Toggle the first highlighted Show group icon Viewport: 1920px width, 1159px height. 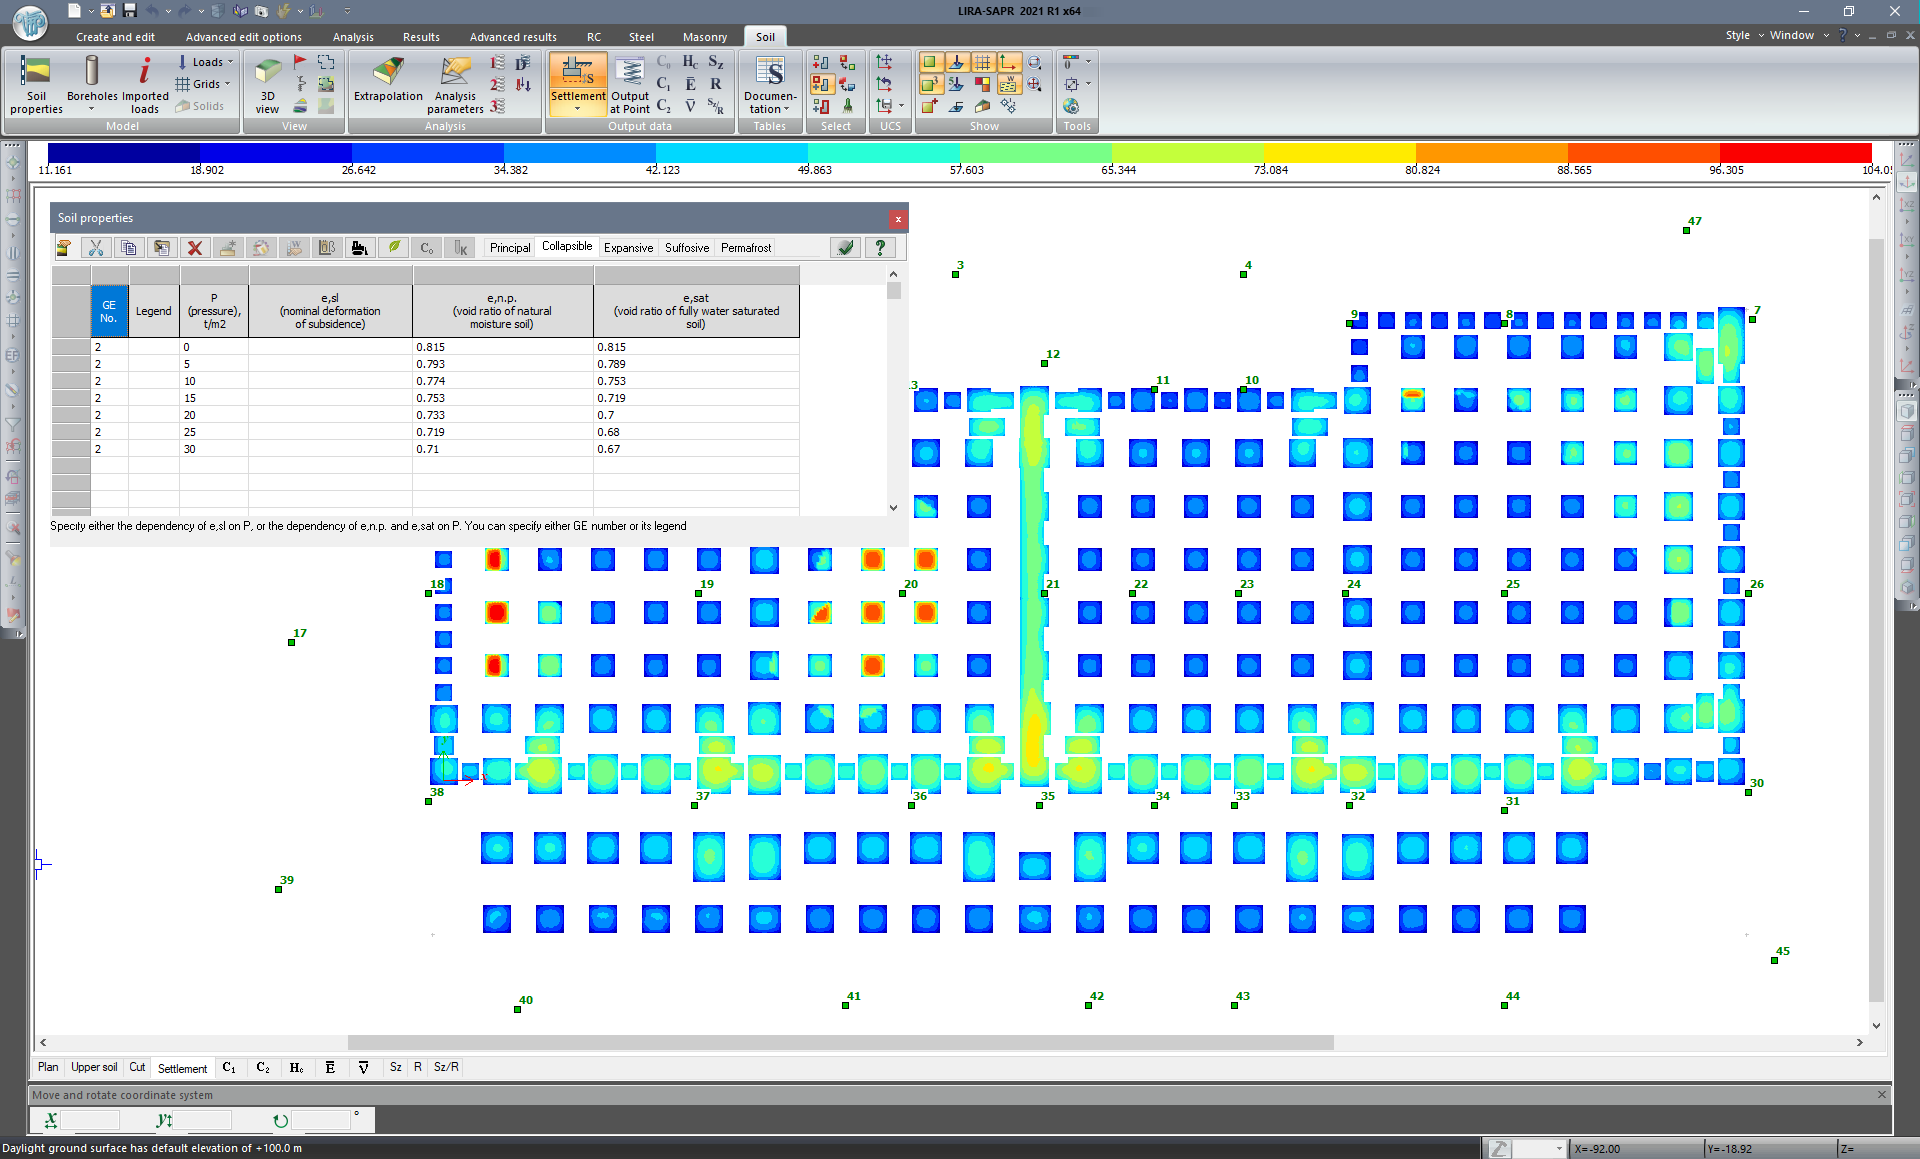click(929, 62)
